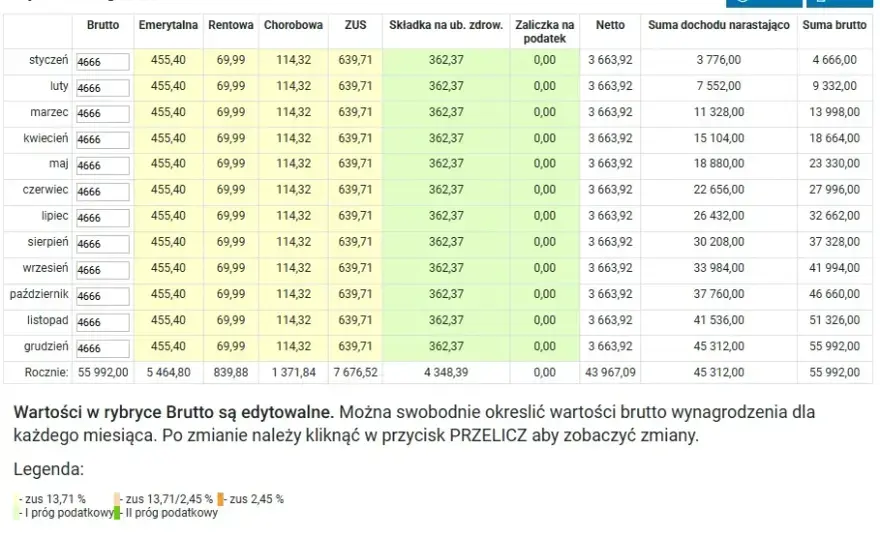Click the Chorobowa column header

click(294, 25)
